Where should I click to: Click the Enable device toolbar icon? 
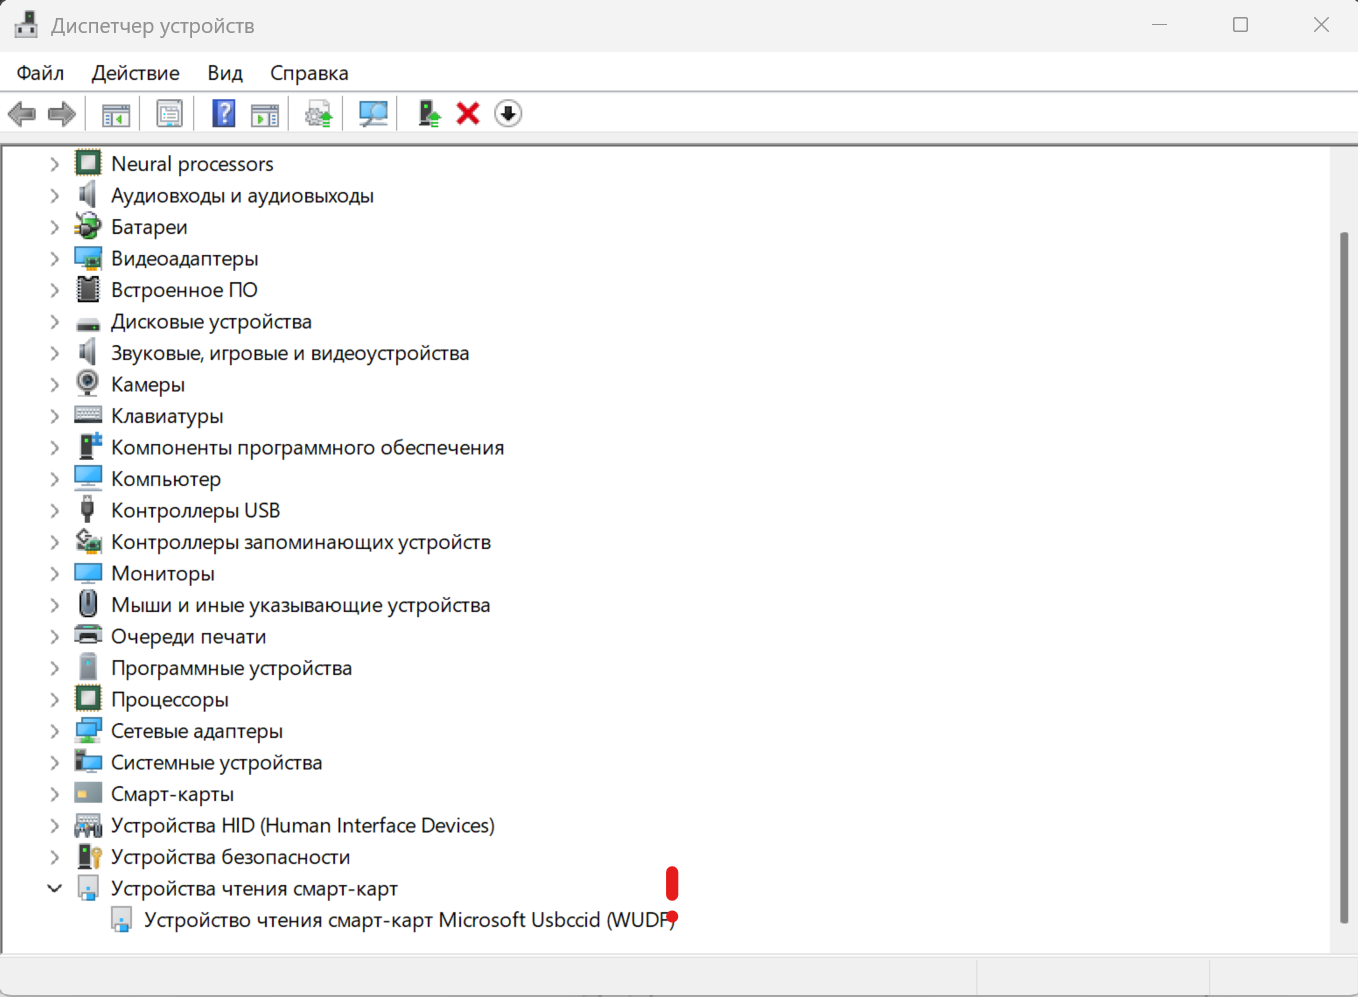click(429, 114)
